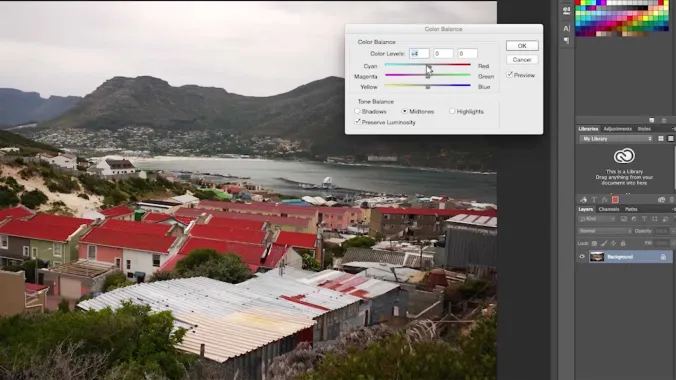Lock image pixels brush icon

click(604, 244)
